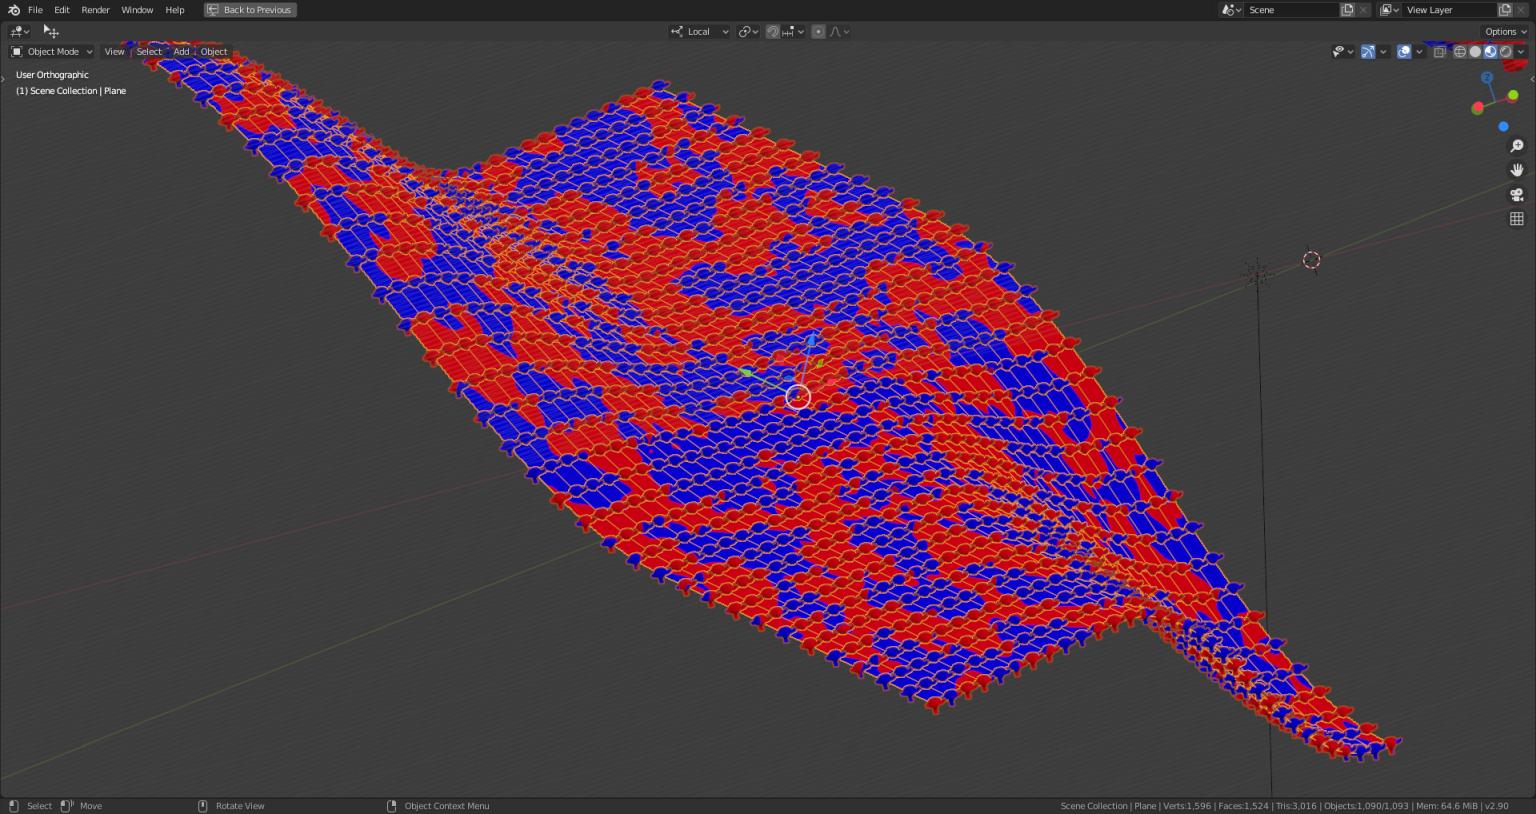Toggle the show gizmo button
The image size is (1536, 814).
click(x=1368, y=52)
